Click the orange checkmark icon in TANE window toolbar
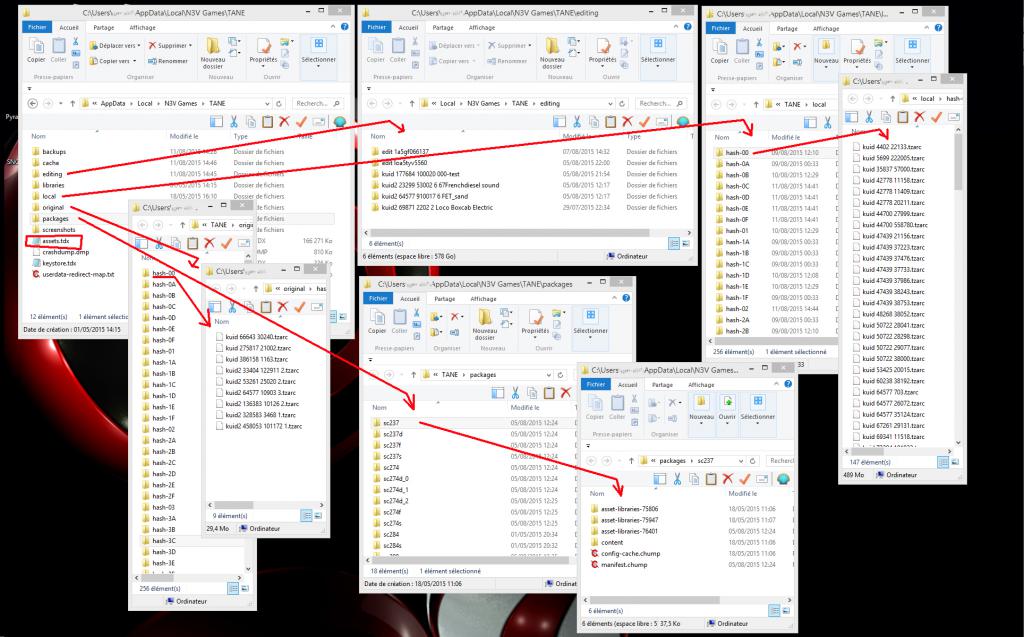1024x637 pixels. click(x=301, y=122)
